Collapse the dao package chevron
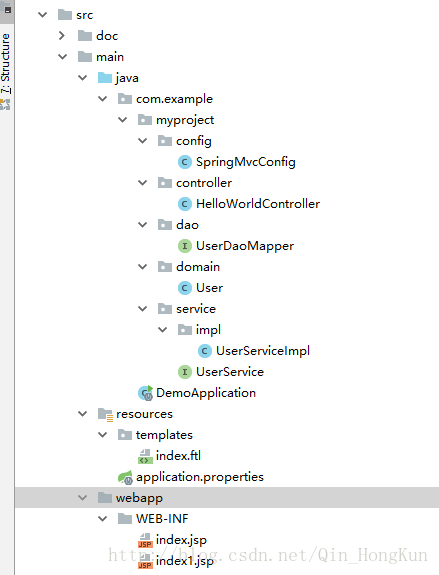The image size is (439, 575). (x=143, y=225)
